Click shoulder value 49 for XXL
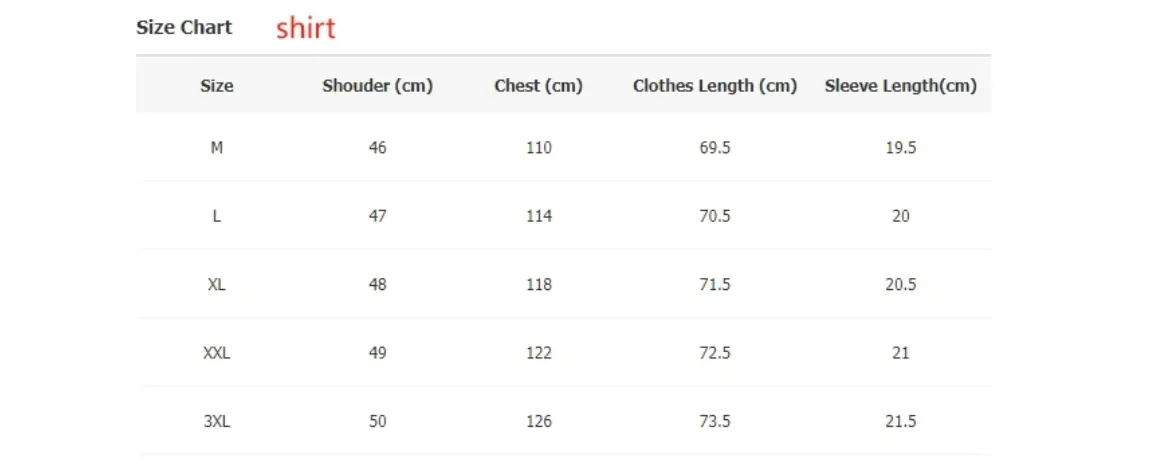The image size is (1170, 470). 378,353
